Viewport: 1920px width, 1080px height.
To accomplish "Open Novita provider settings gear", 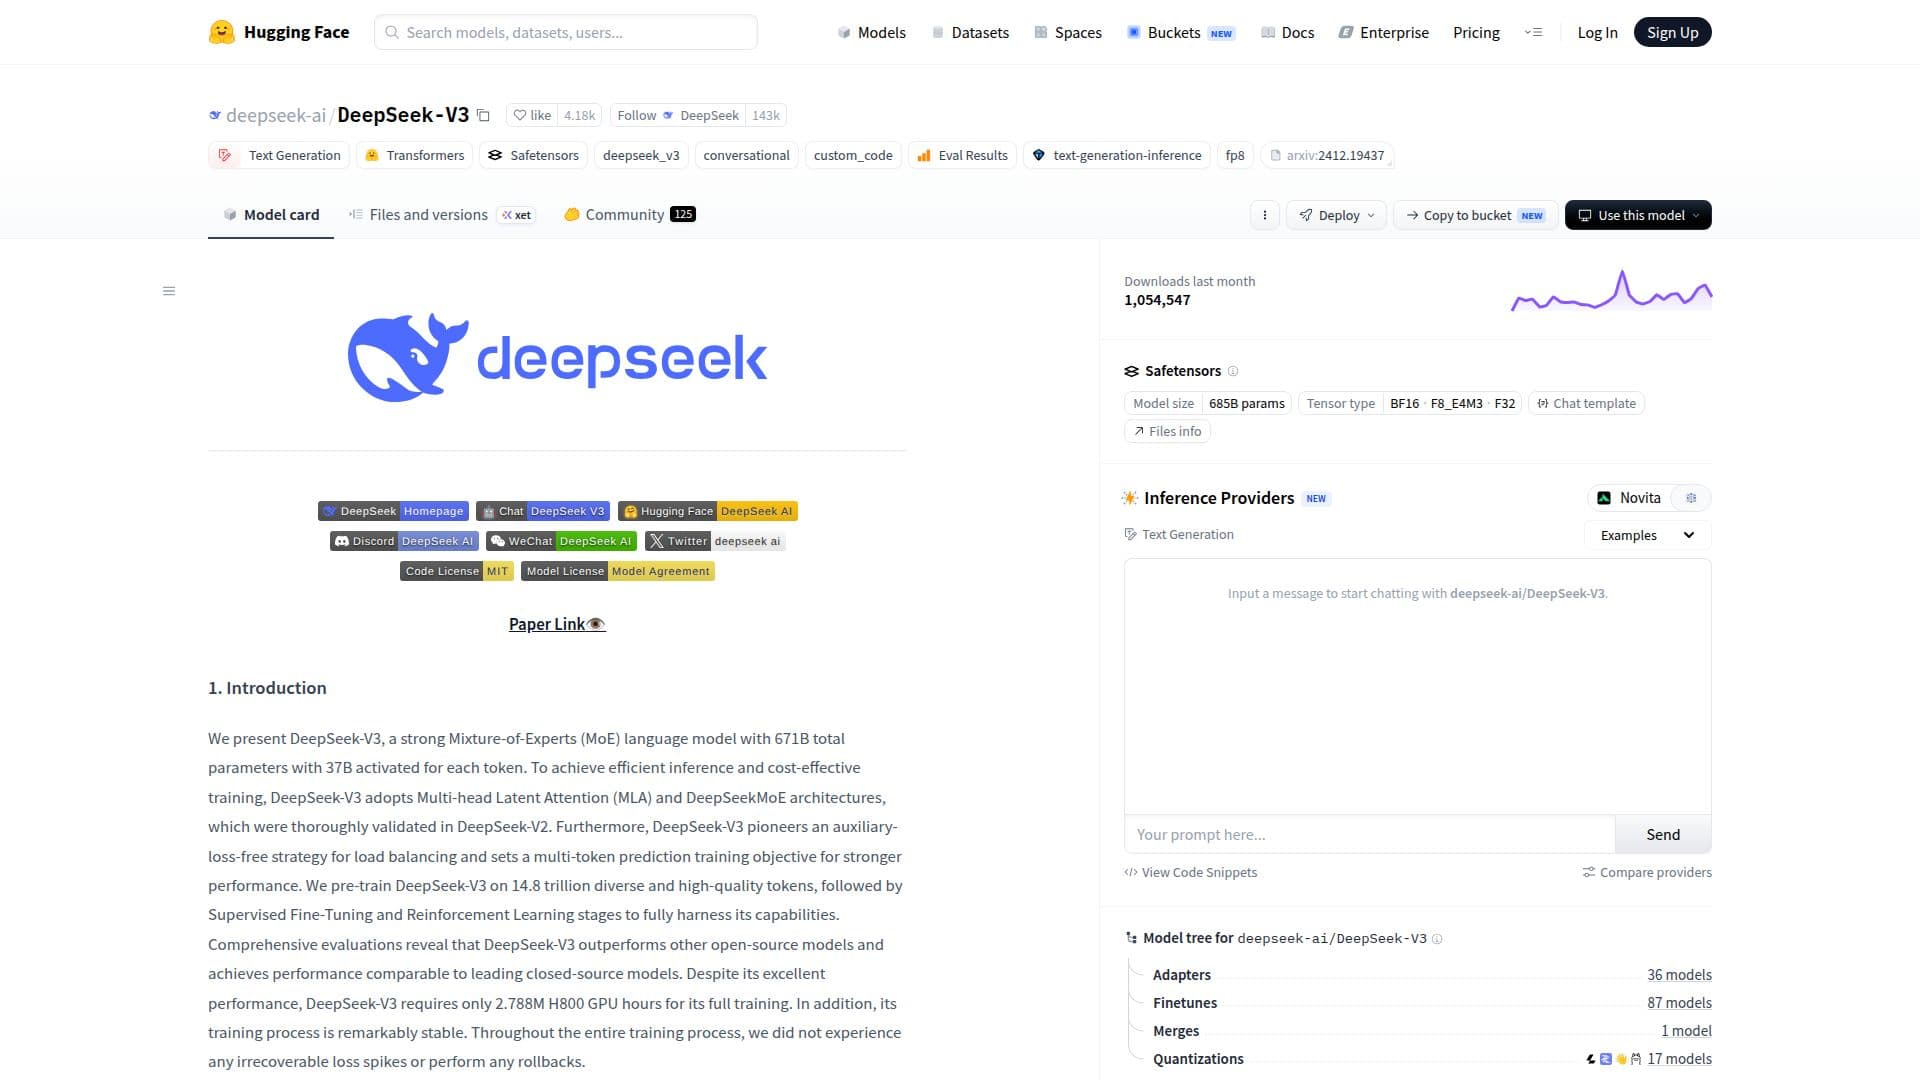I will tap(1691, 498).
